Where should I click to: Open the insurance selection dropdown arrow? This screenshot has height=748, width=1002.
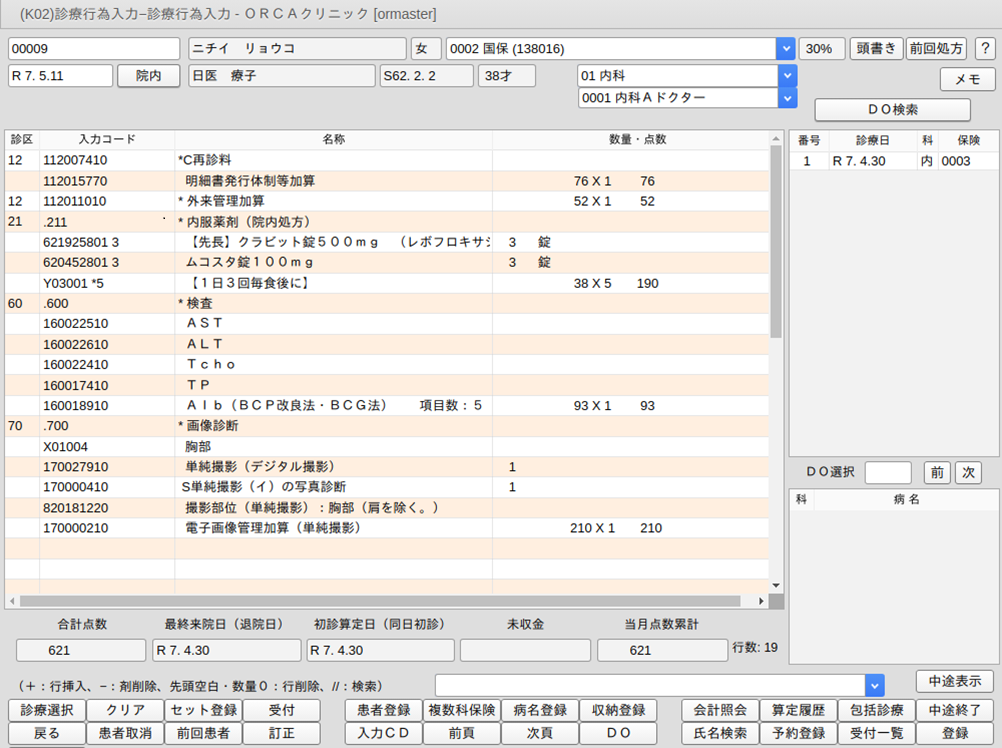click(786, 49)
